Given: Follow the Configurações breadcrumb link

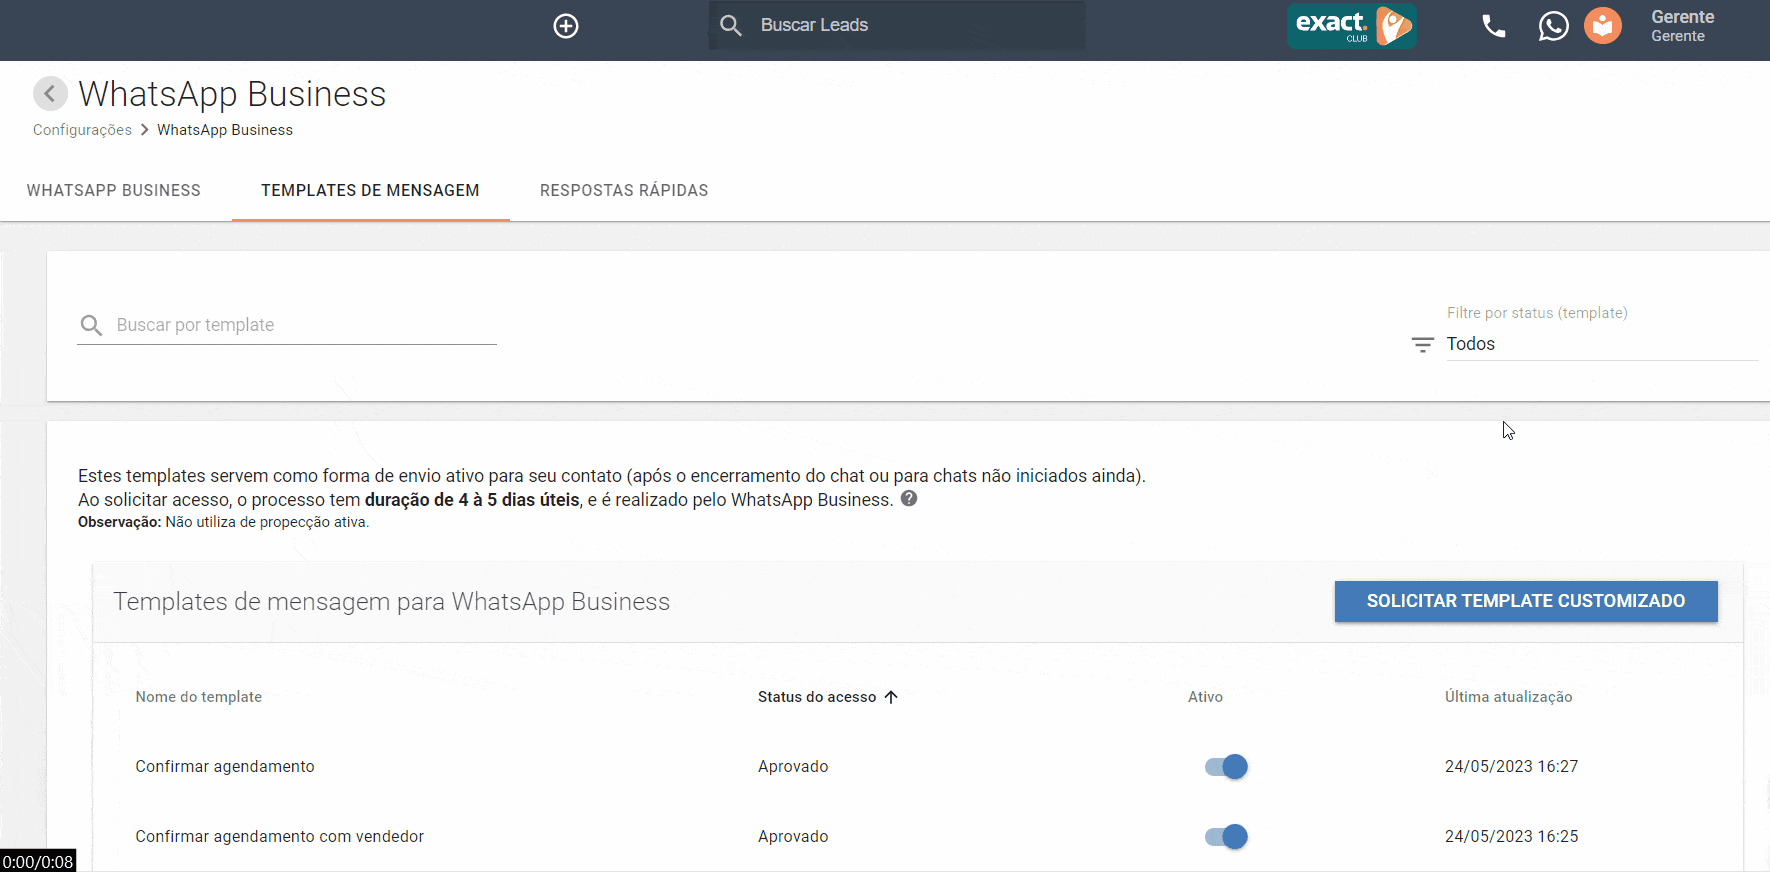Looking at the screenshot, I should pos(82,130).
